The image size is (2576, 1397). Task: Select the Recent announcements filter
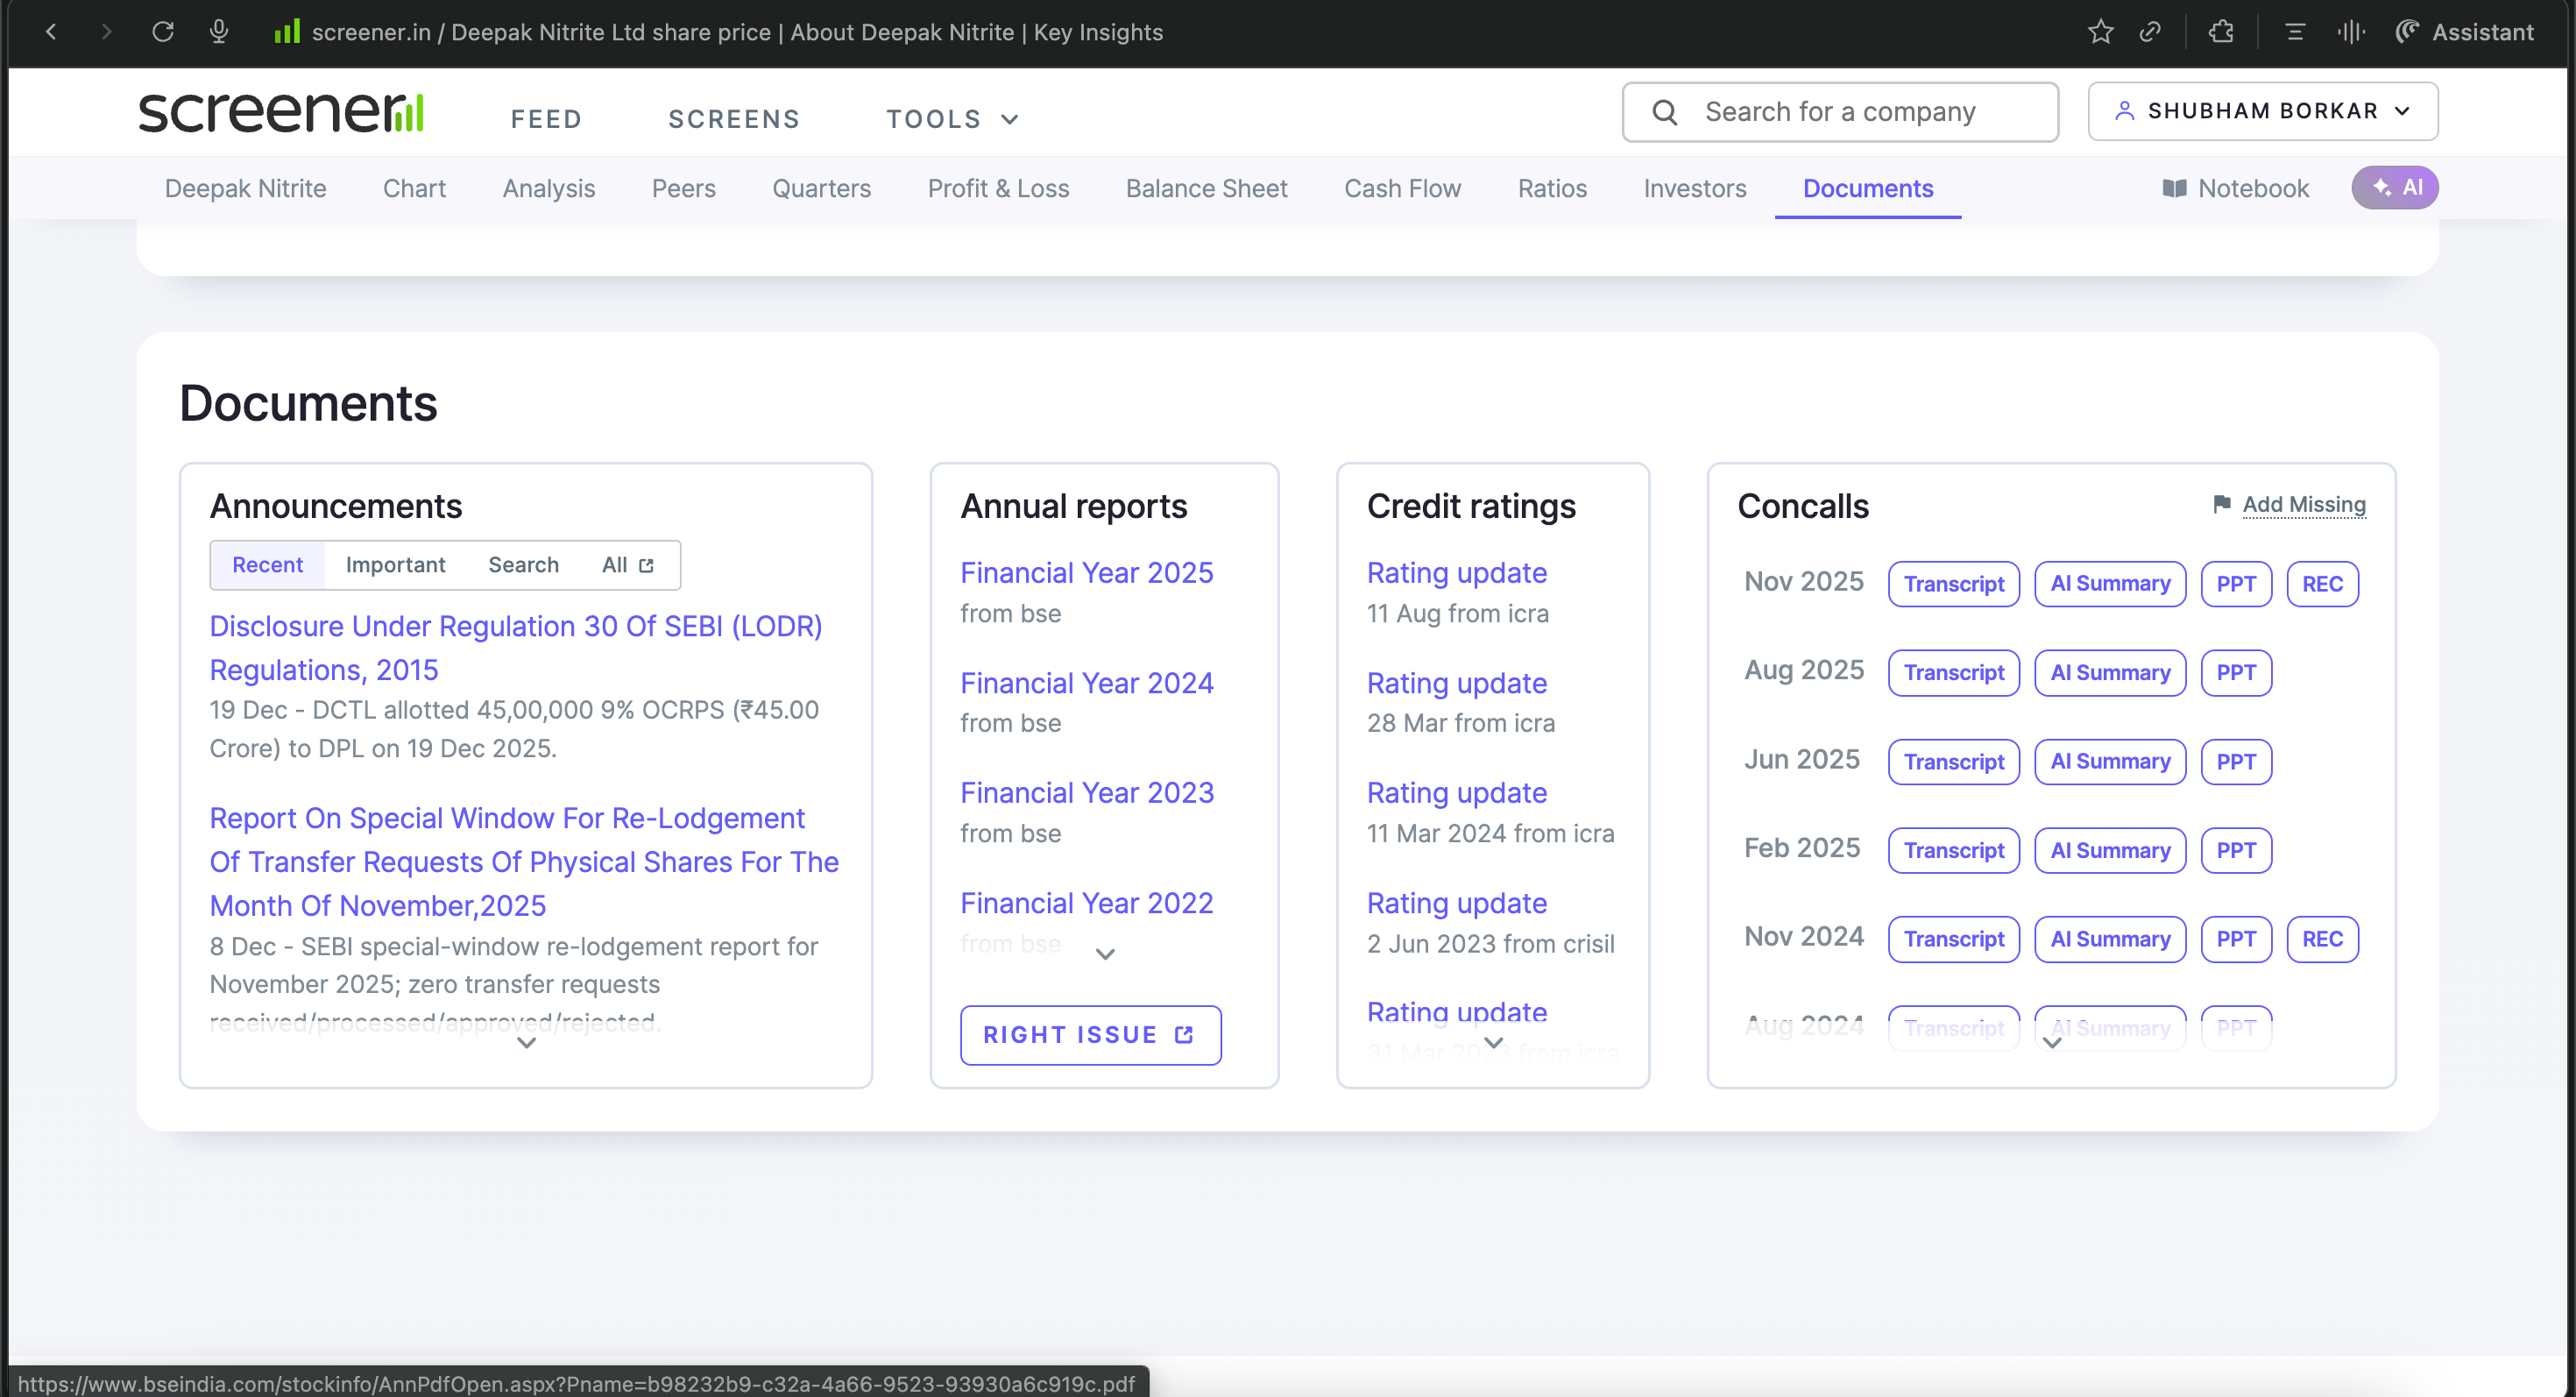pos(267,565)
